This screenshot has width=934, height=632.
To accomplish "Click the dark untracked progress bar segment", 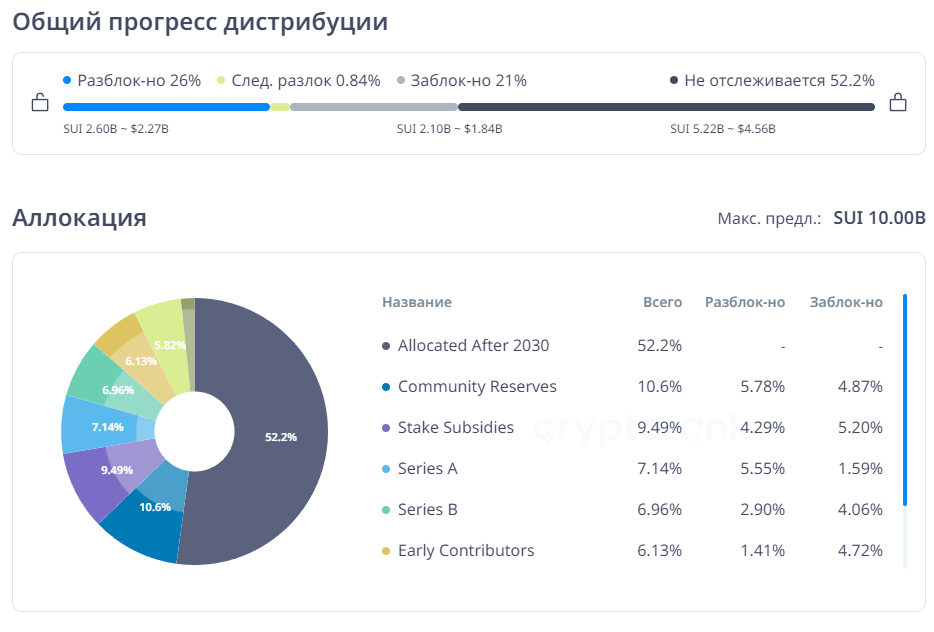I will click(x=666, y=107).
